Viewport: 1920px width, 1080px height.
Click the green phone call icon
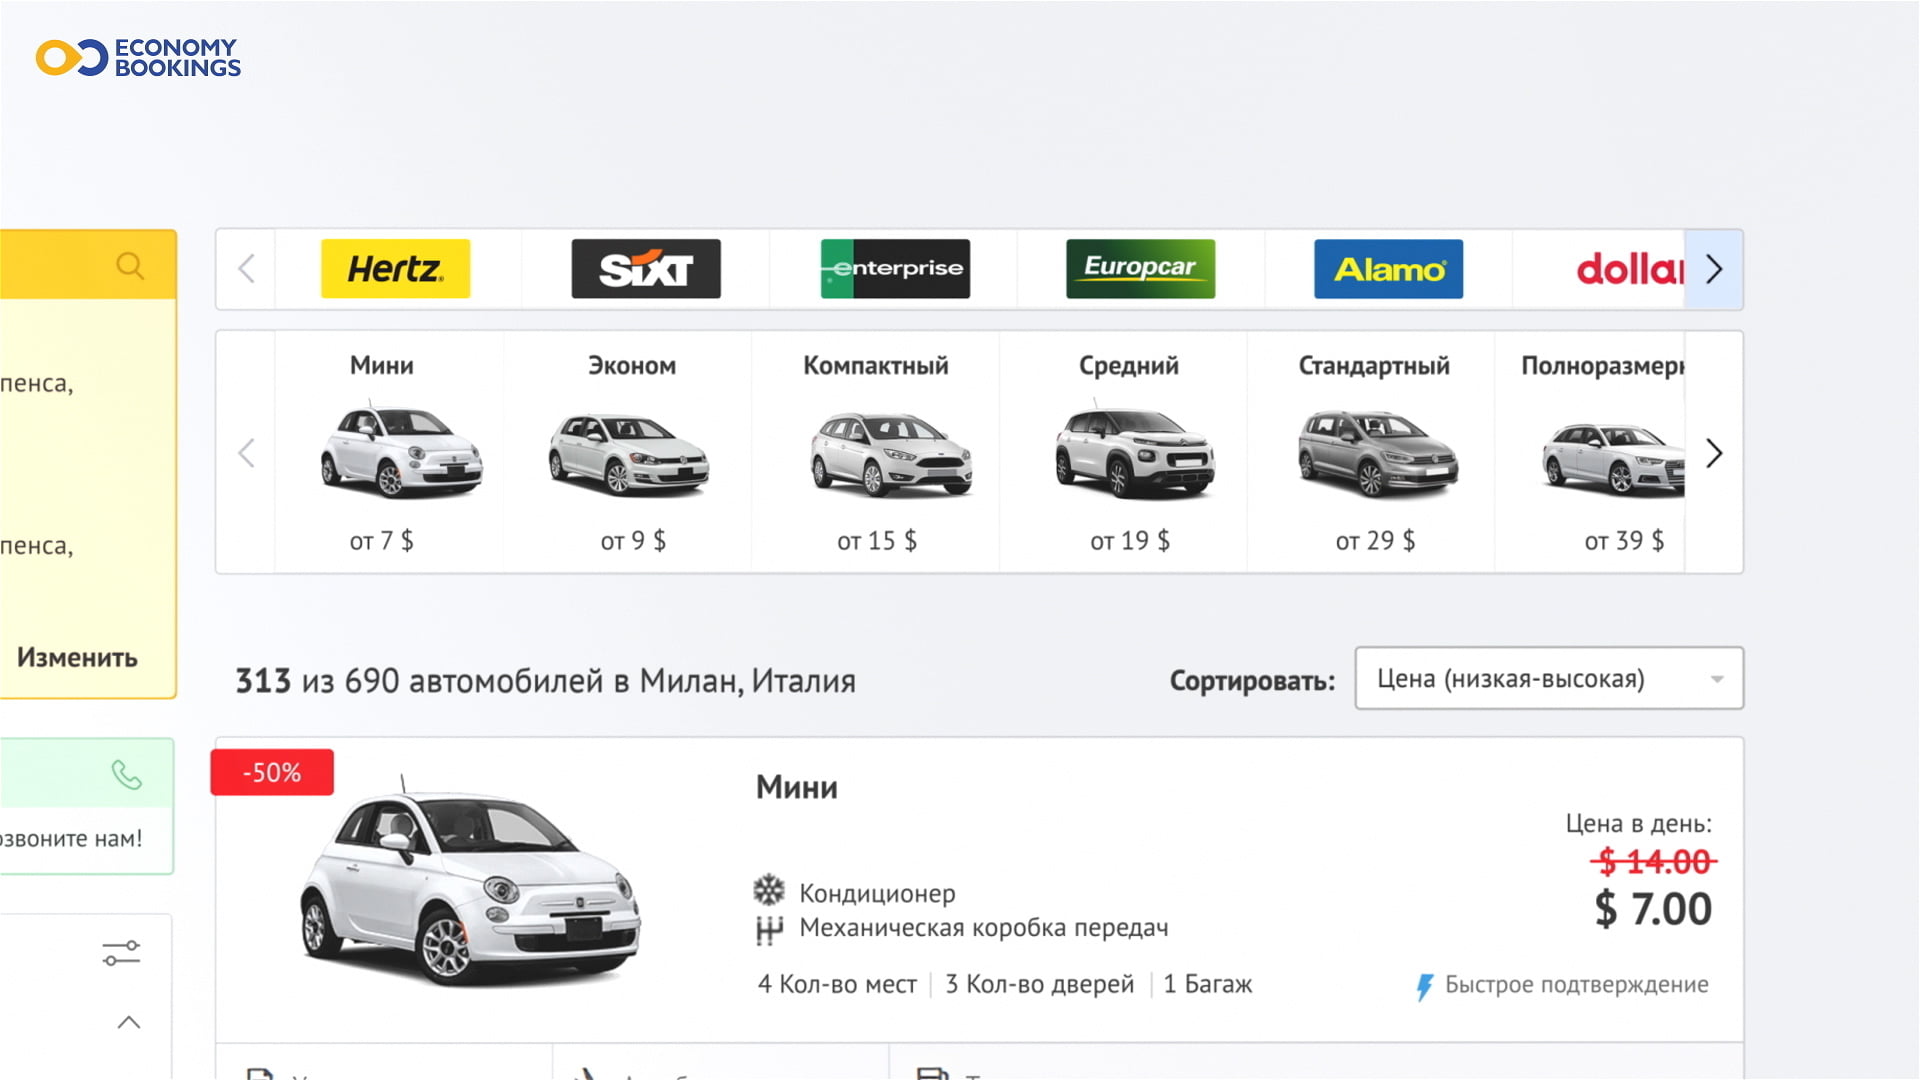127,775
